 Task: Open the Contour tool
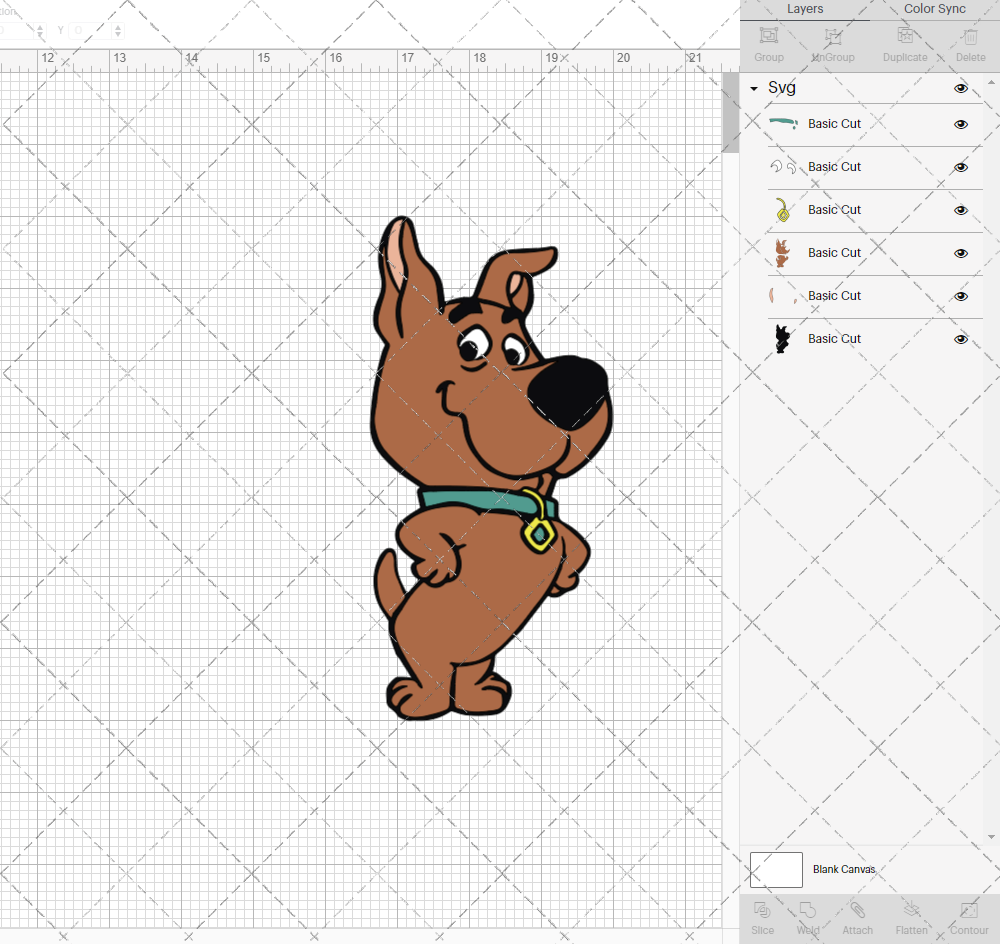pos(968,916)
